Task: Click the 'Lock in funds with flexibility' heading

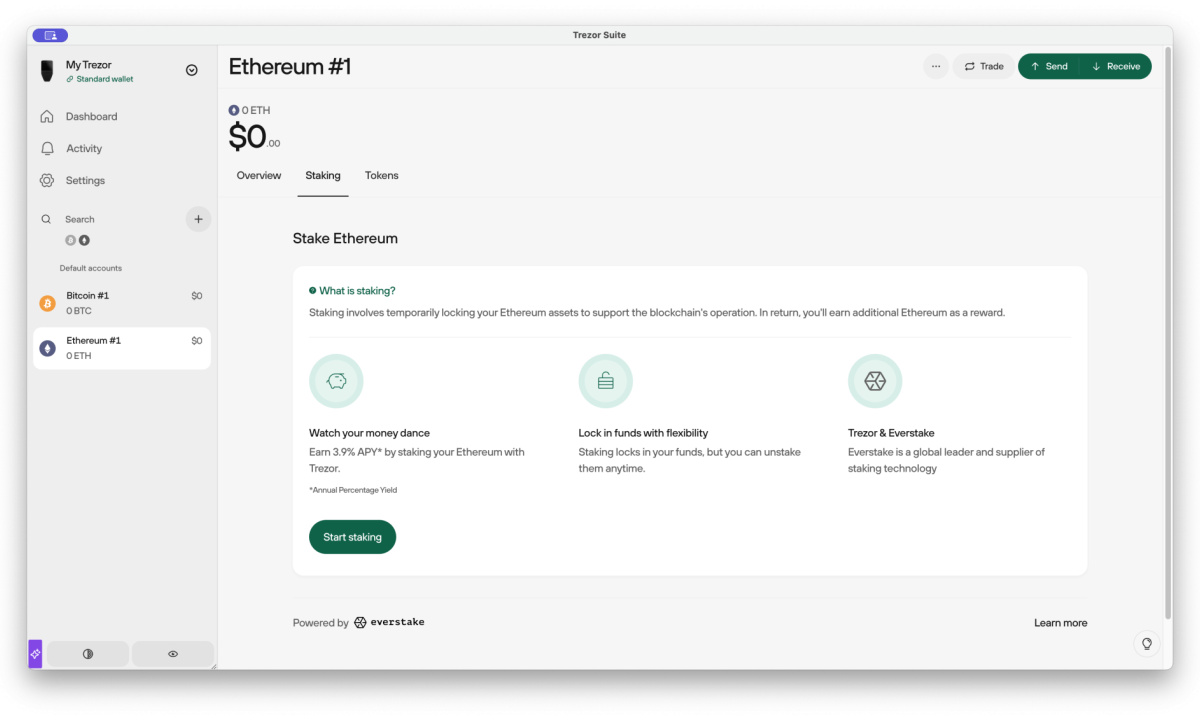Action: [643, 433]
